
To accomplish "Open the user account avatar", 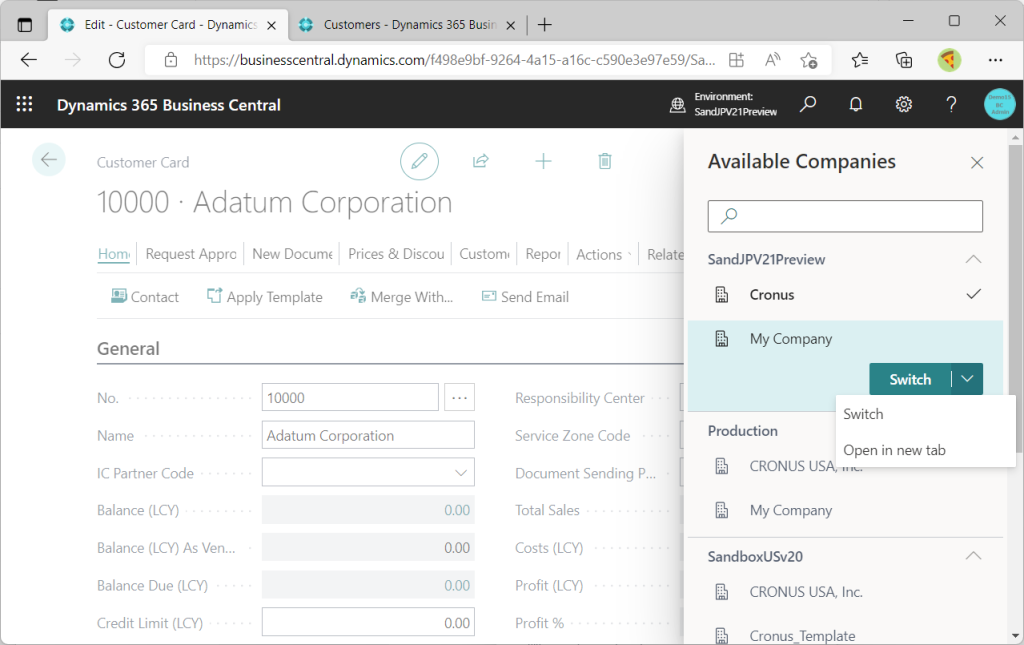I will coord(1000,104).
